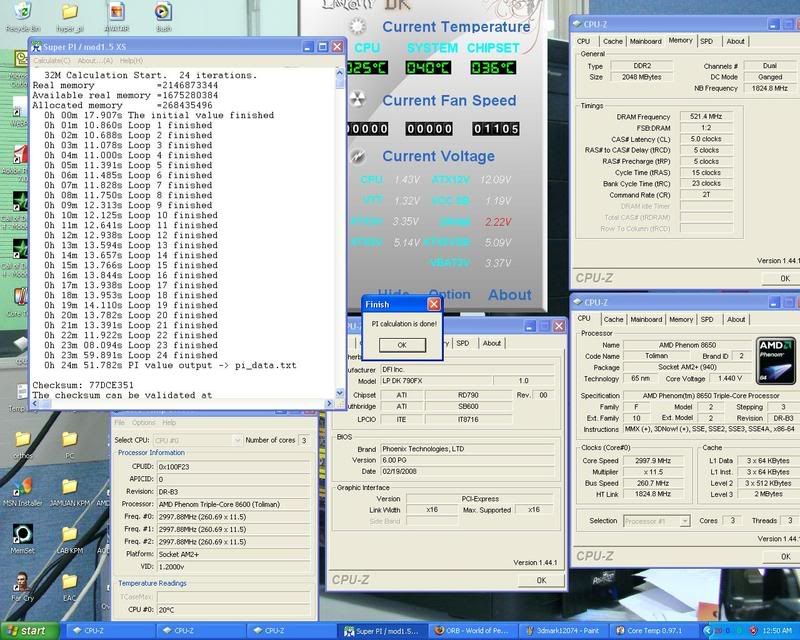The width and height of the screenshot is (800, 640).
Task: Open the AVATAR desktop icon
Action: coord(117,14)
